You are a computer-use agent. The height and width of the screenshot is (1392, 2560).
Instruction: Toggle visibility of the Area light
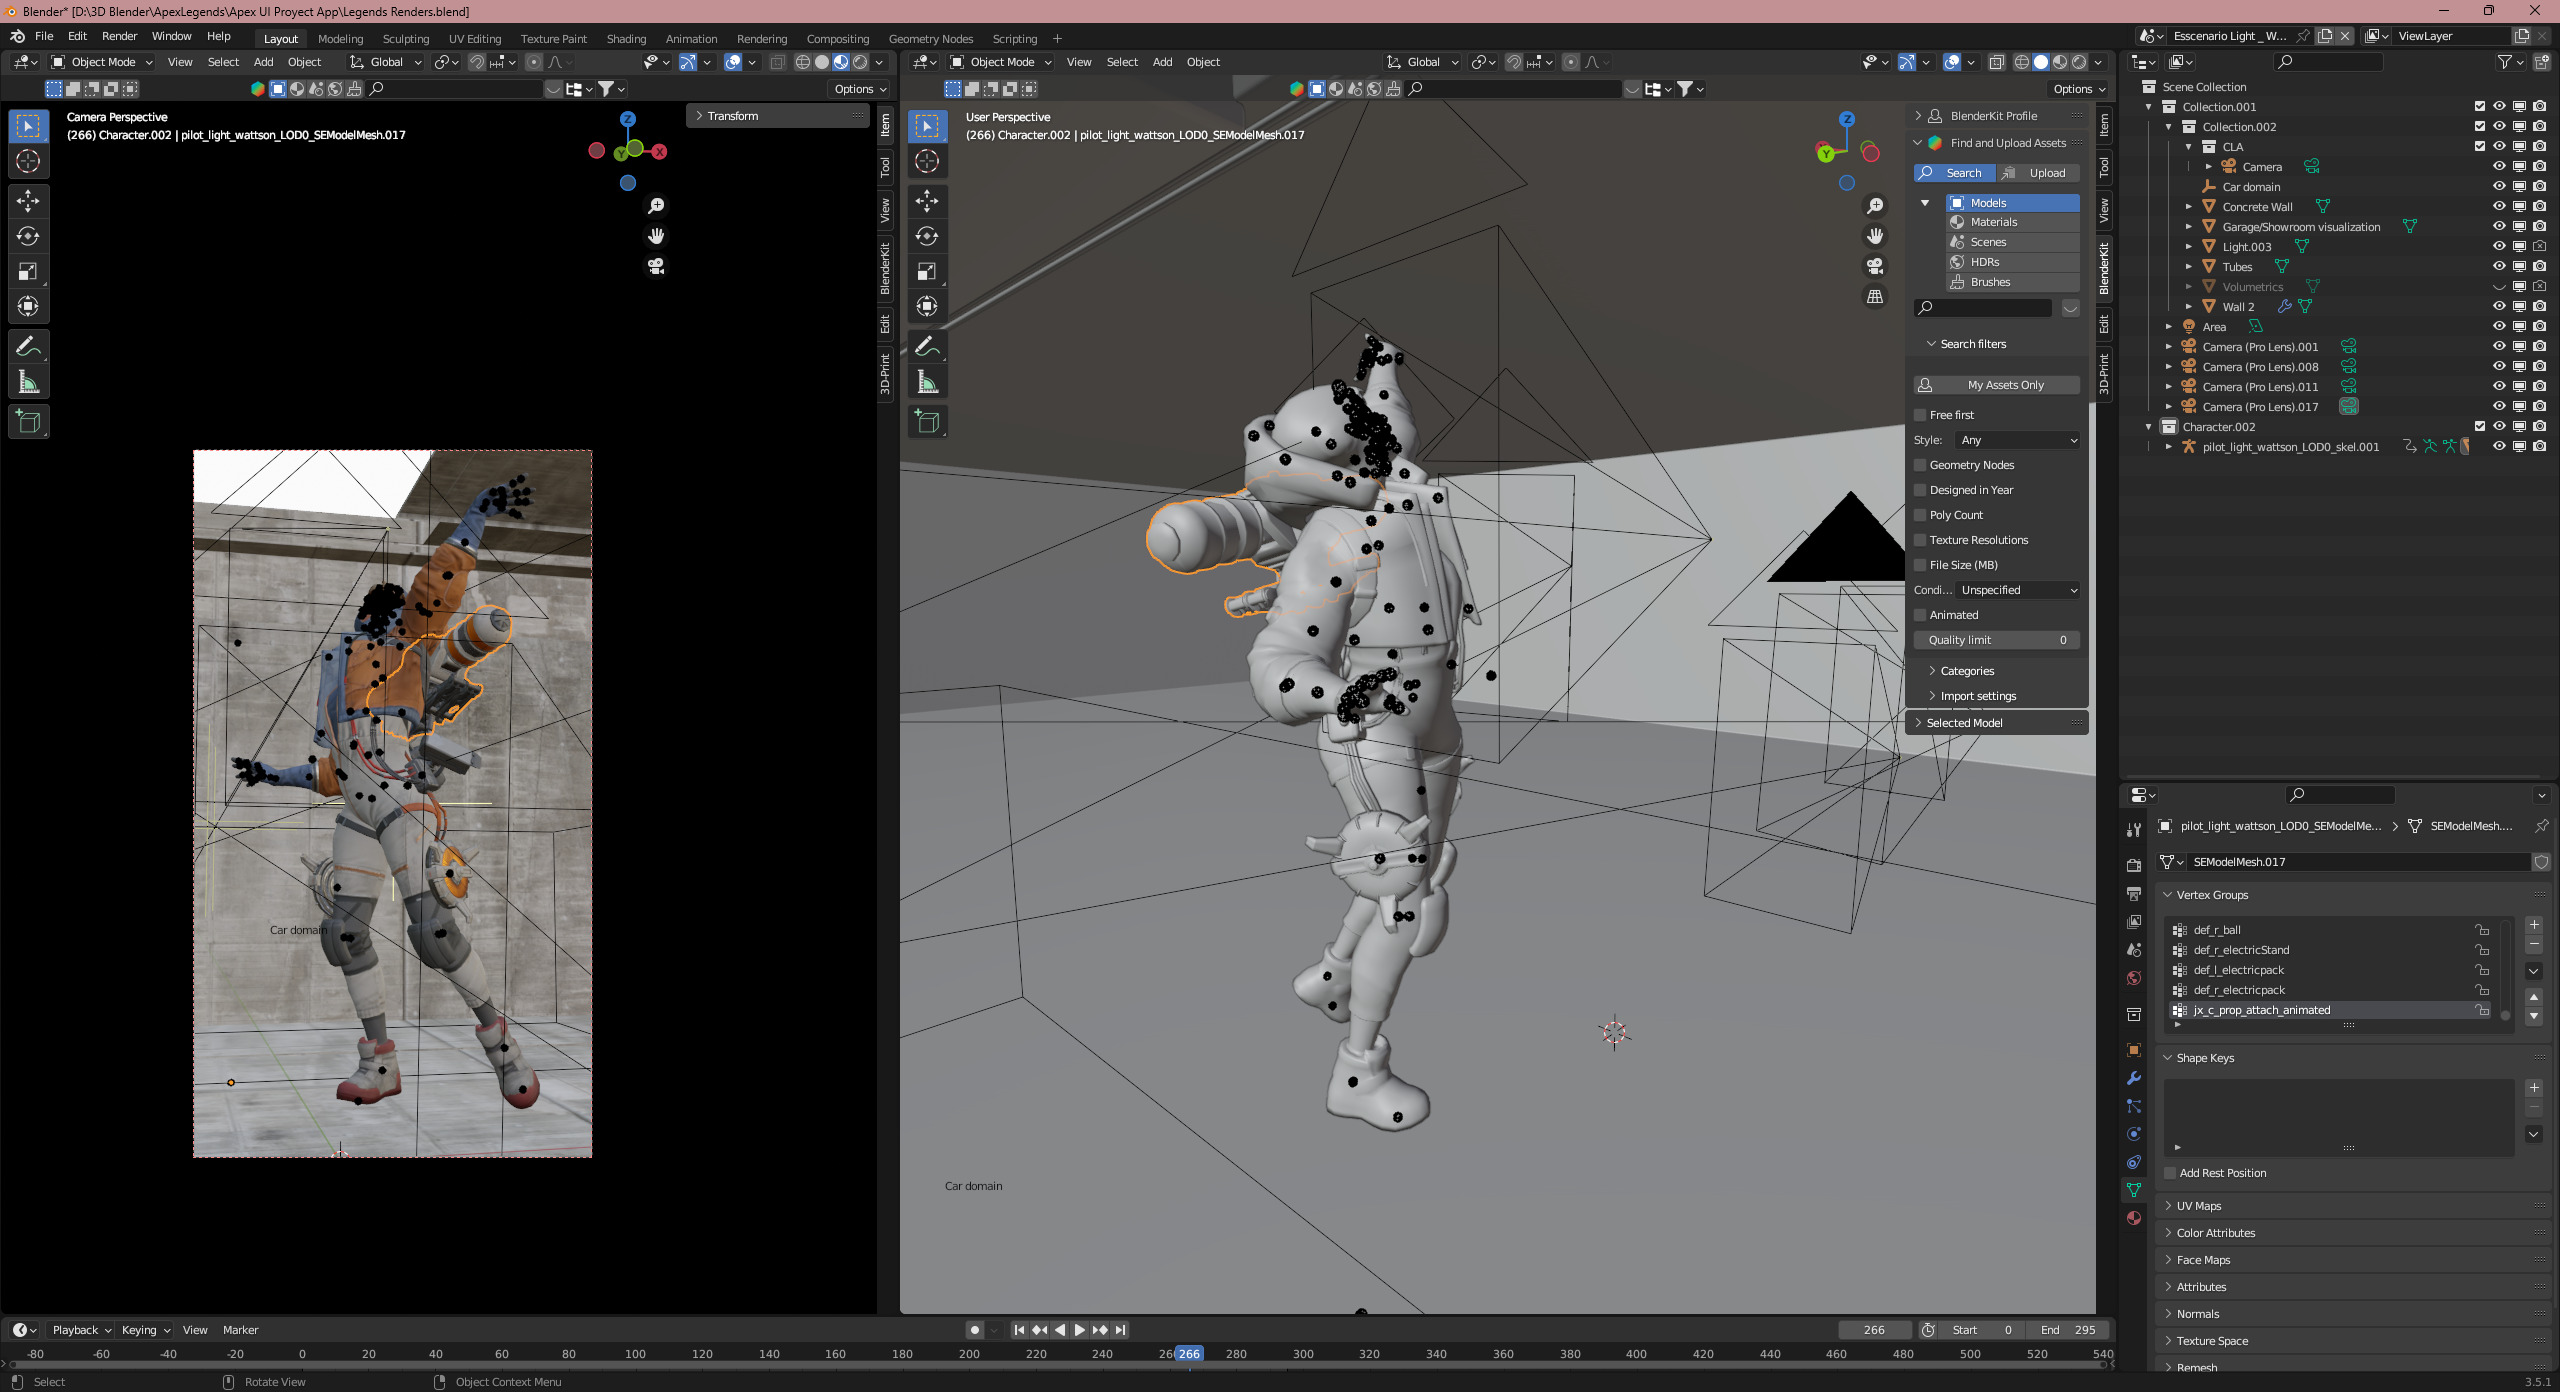(2499, 327)
